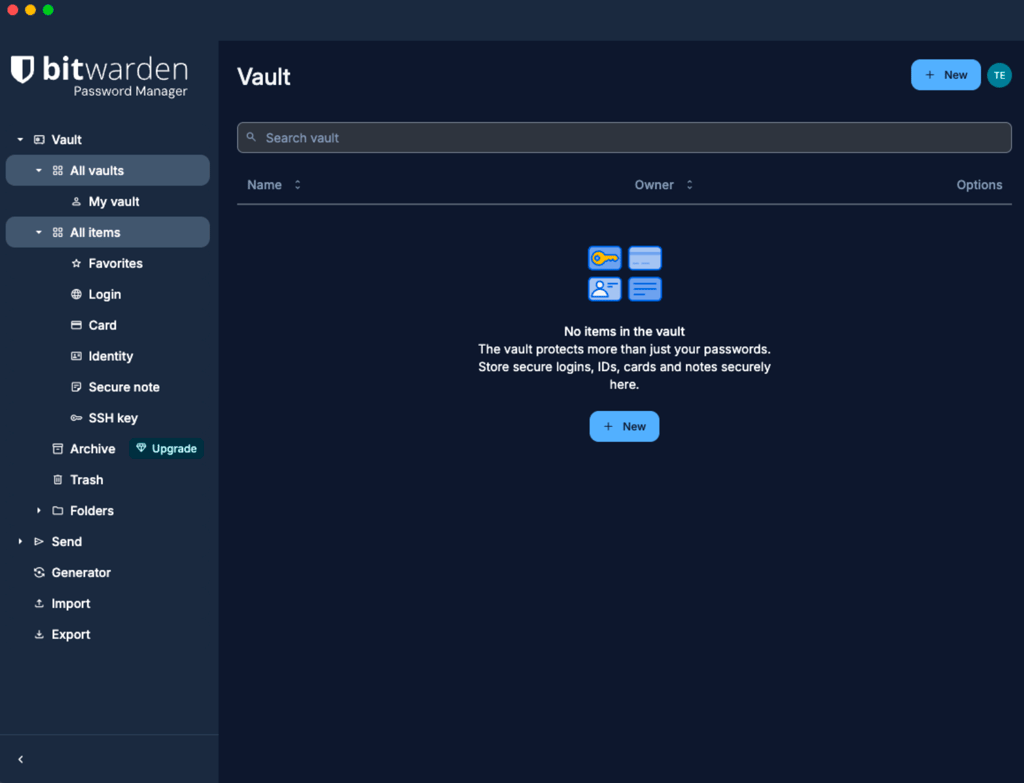1024x783 pixels.
Task: Collapse the All items chevron
Action: 39,232
